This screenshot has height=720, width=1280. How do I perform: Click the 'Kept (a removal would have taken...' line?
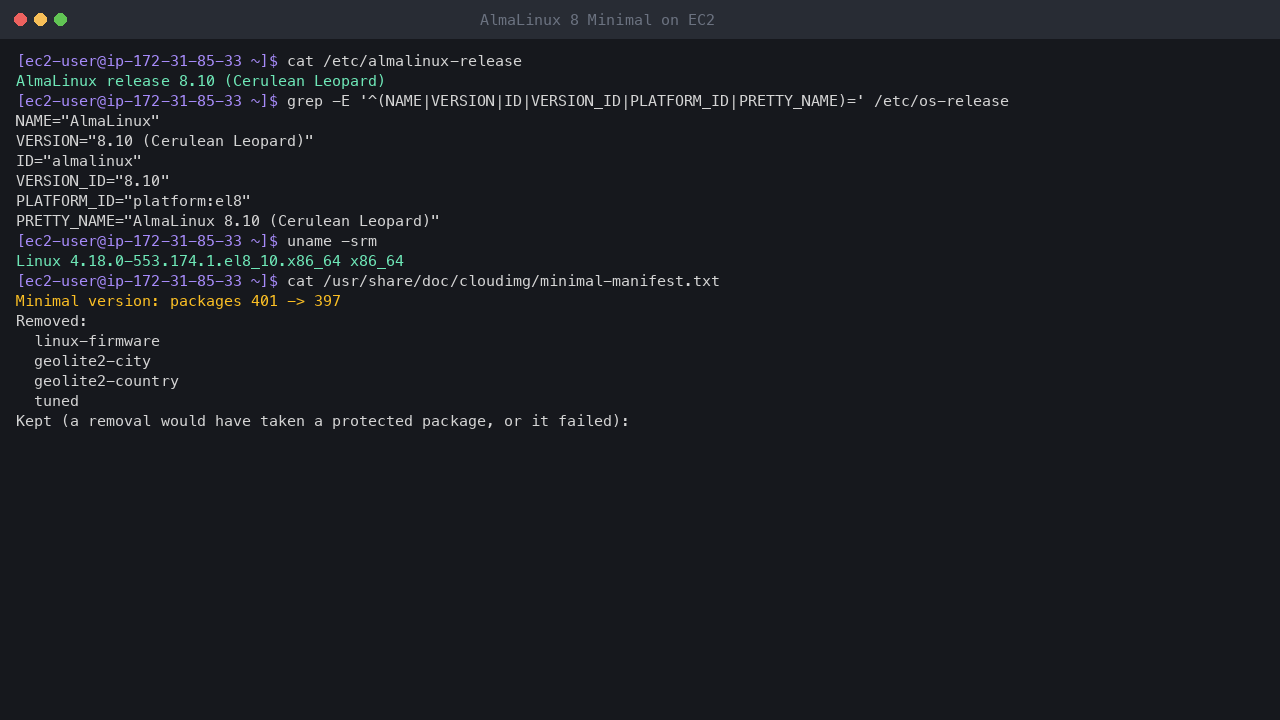323,421
